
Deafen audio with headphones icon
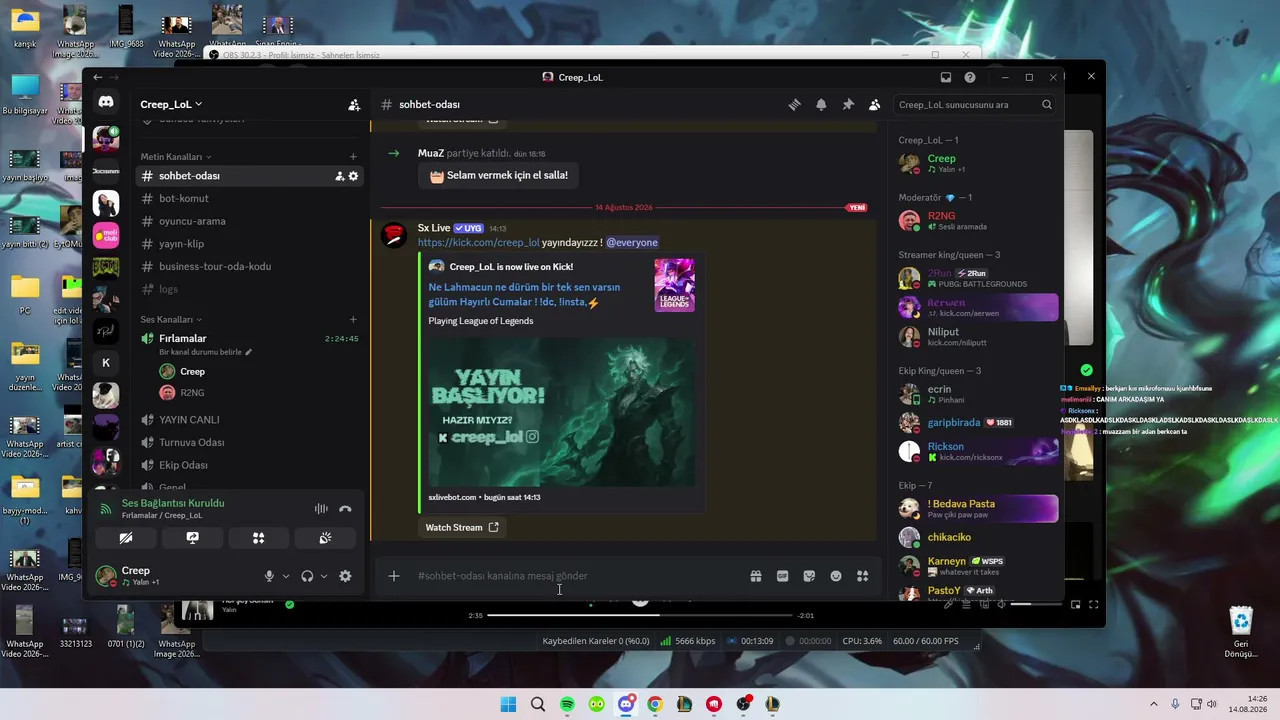tap(307, 576)
